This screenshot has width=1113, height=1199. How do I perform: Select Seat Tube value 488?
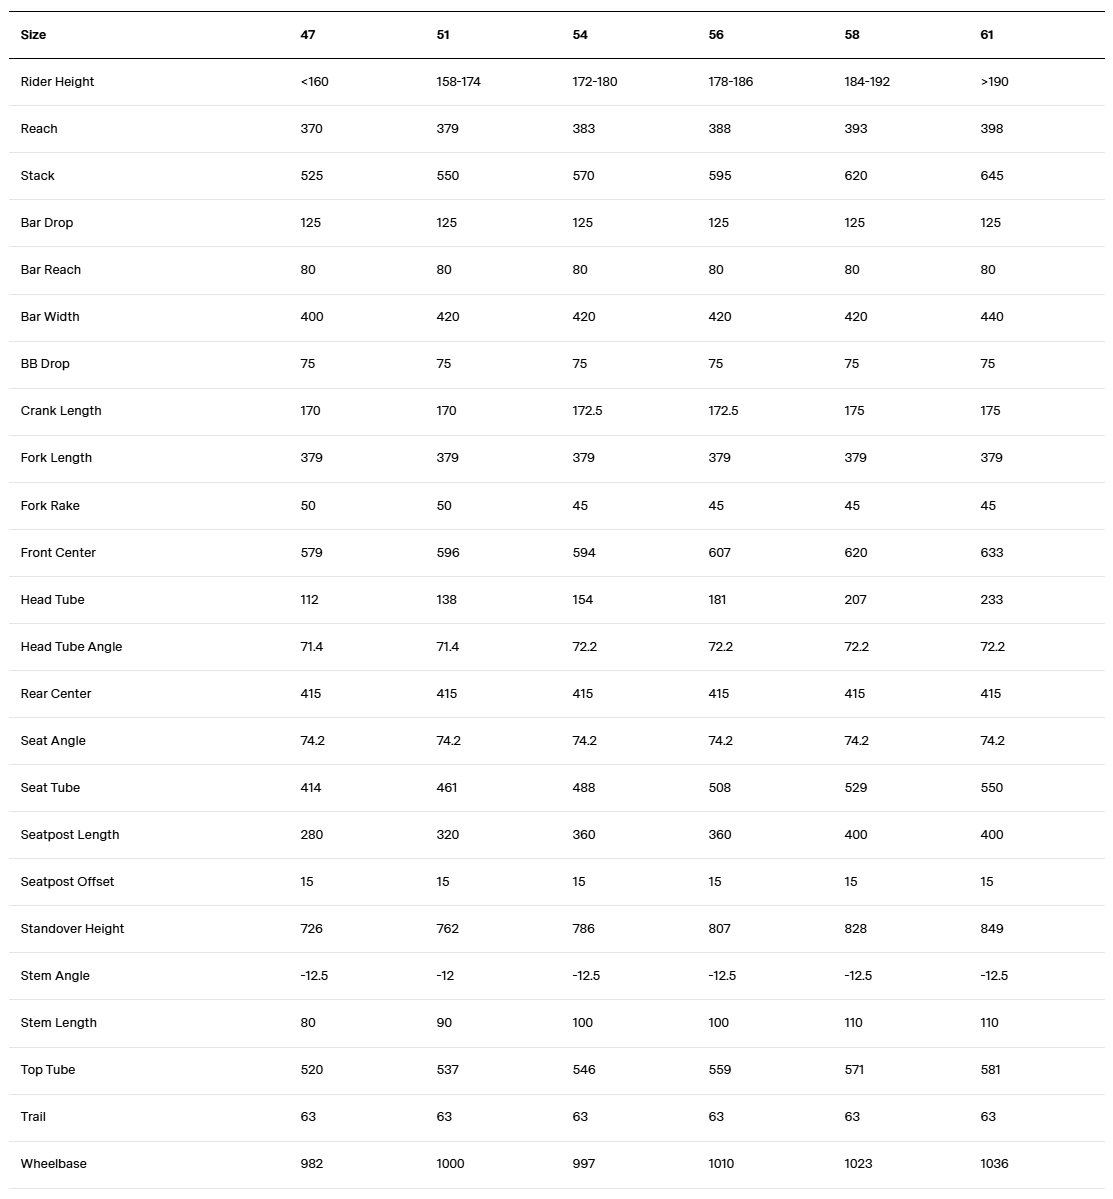(583, 788)
